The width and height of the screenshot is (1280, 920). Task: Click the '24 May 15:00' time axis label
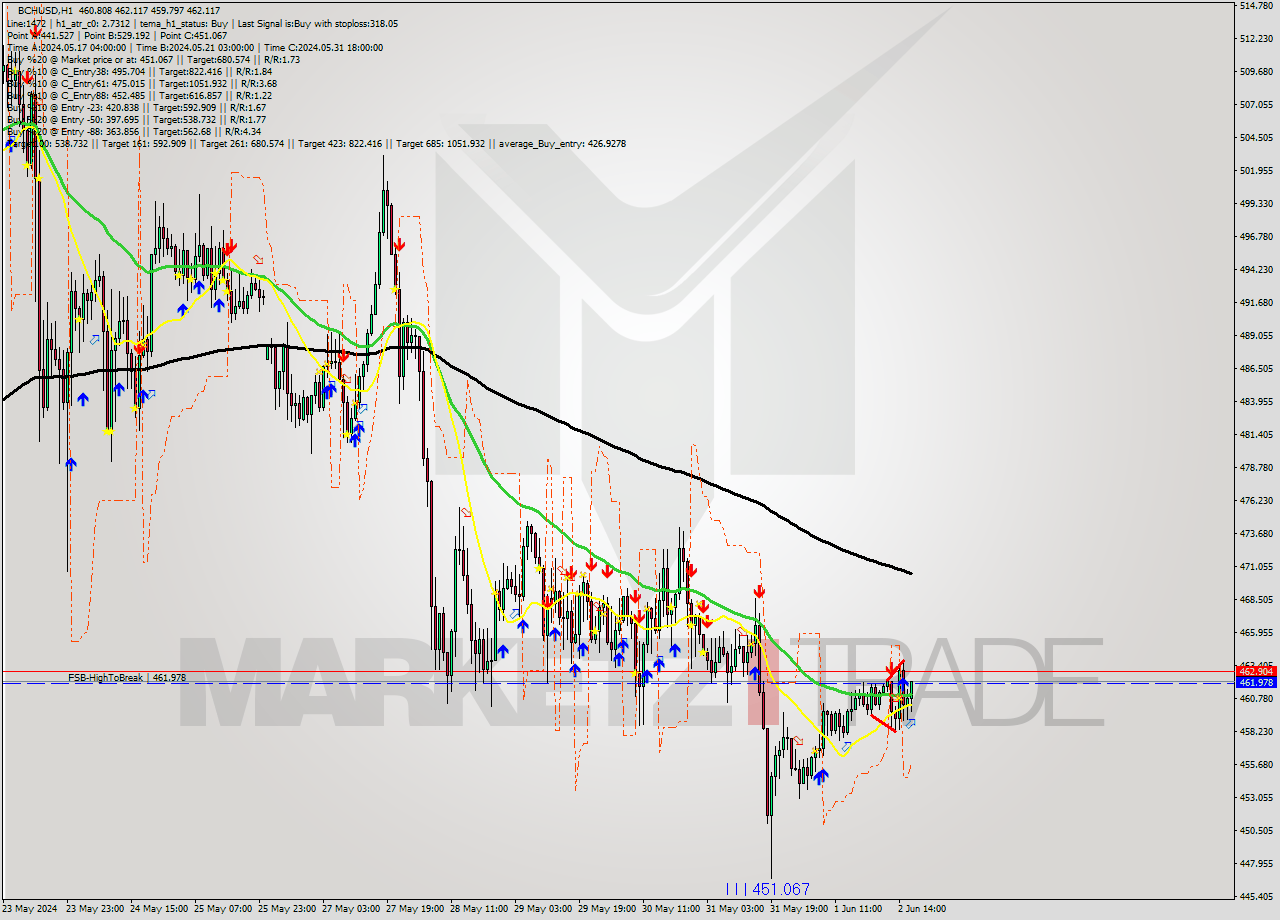pos(159,909)
